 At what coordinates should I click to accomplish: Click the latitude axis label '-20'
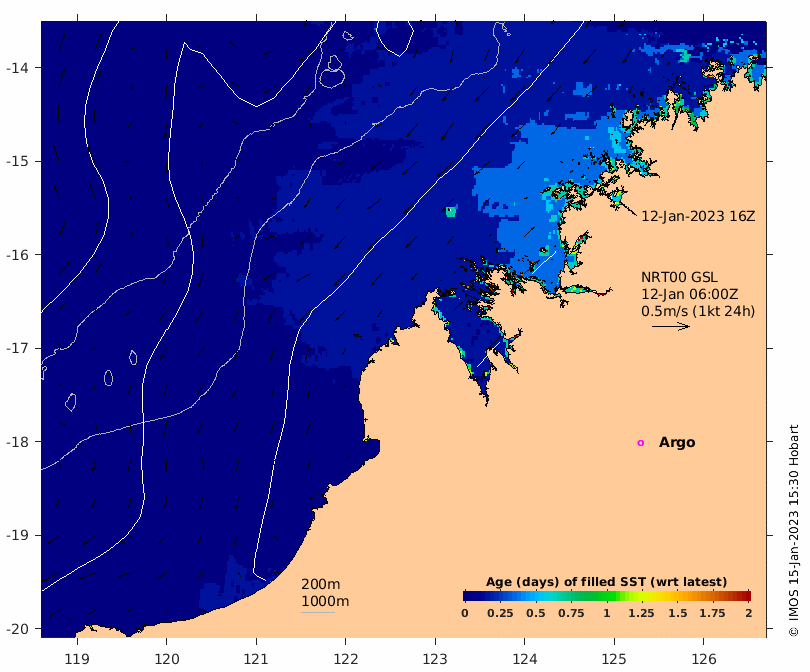click(x=17, y=629)
